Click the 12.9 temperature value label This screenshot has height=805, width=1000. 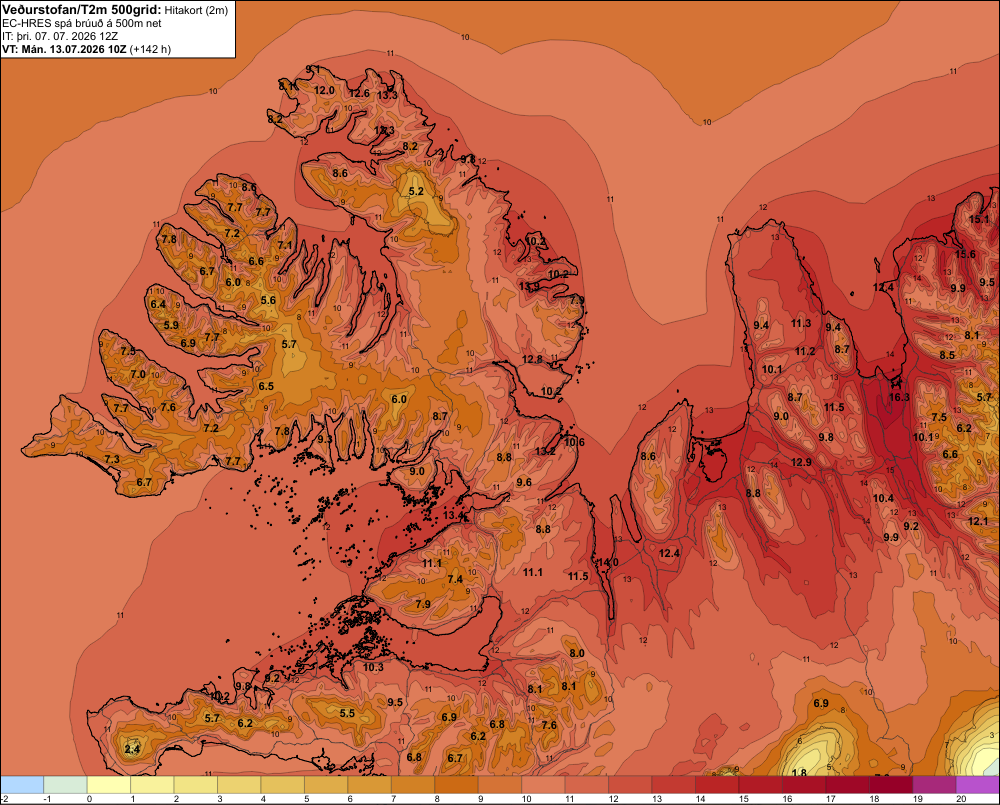(x=802, y=462)
